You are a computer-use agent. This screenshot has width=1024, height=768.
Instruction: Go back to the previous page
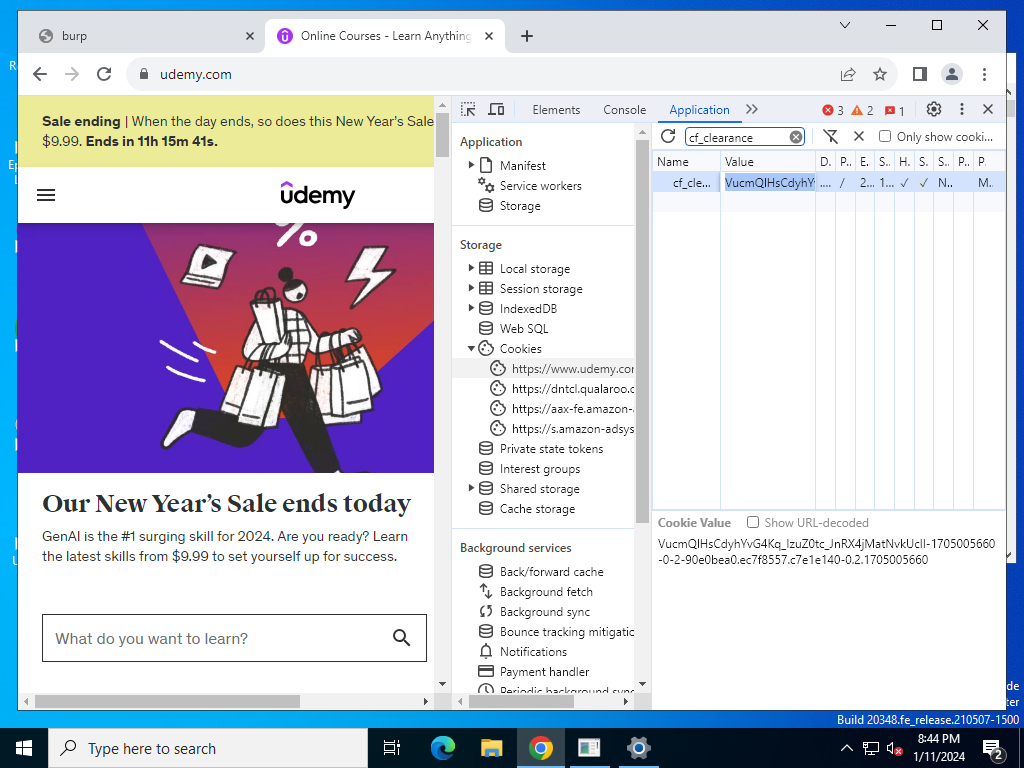40,74
